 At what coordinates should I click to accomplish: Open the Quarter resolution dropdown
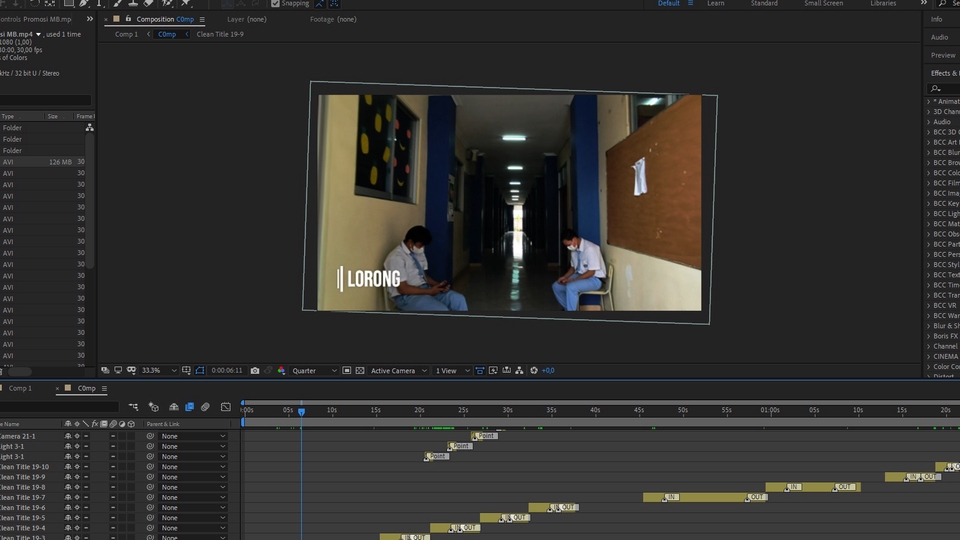[314, 370]
